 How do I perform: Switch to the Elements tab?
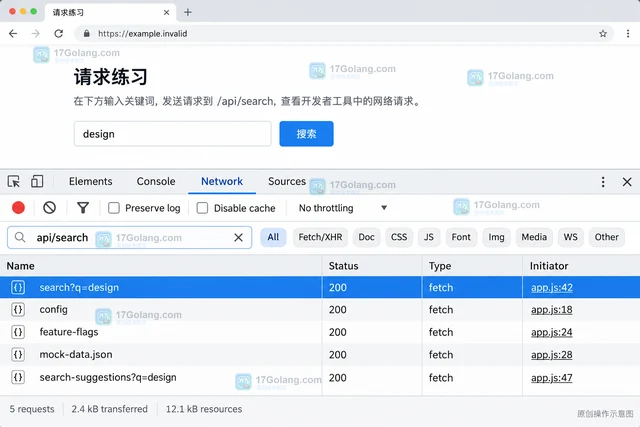tap(91, 181)
